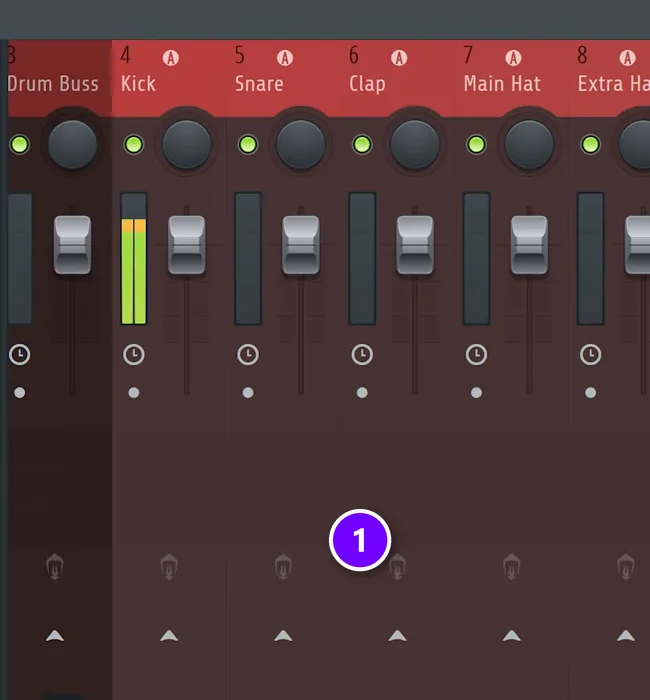Click the Kick level peak meter
This screenshot has width=650, height=700.
pyautogui.click(x=134, y=258)
